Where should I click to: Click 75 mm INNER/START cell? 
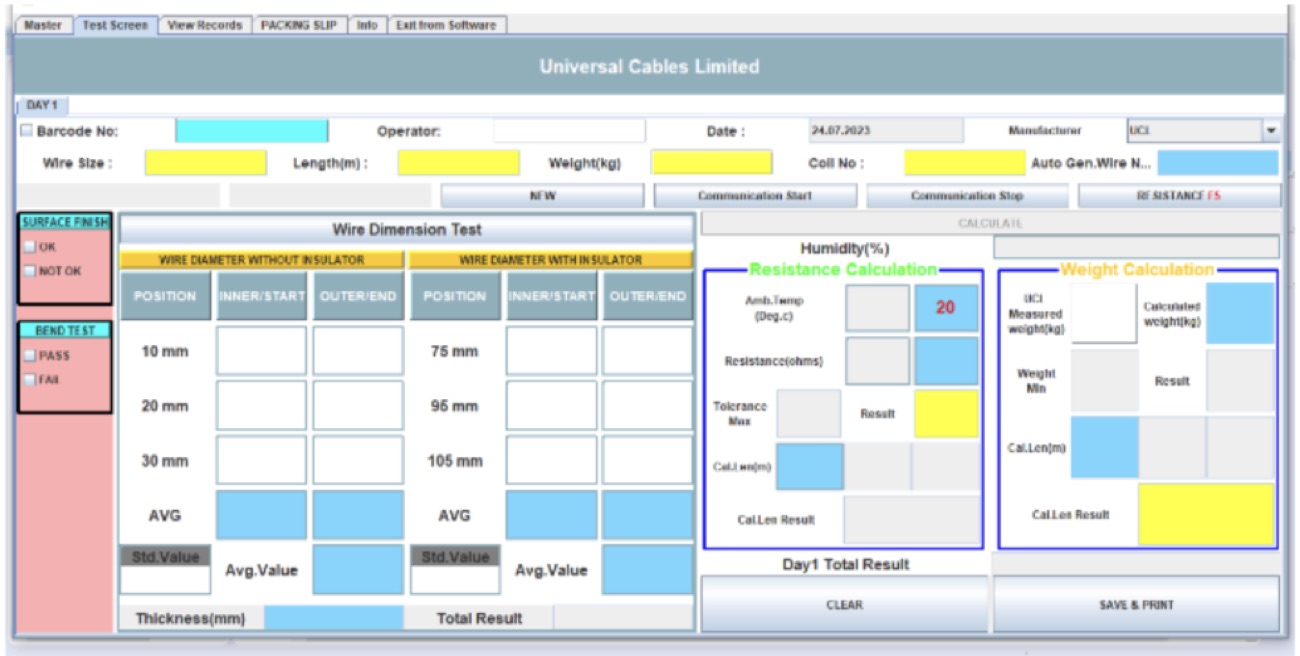[x=551, y=352]
